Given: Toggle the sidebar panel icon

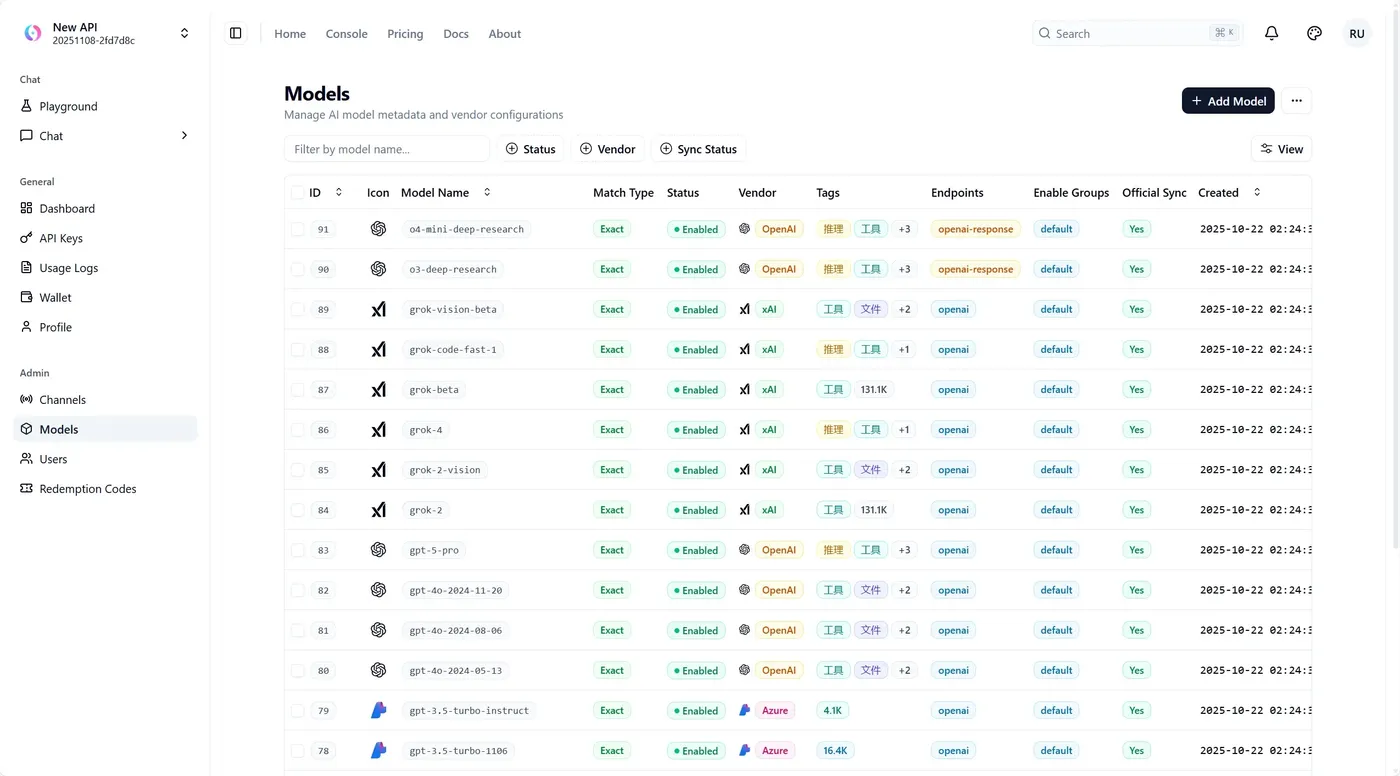Looking at the screenshot, I should [236, 33].
